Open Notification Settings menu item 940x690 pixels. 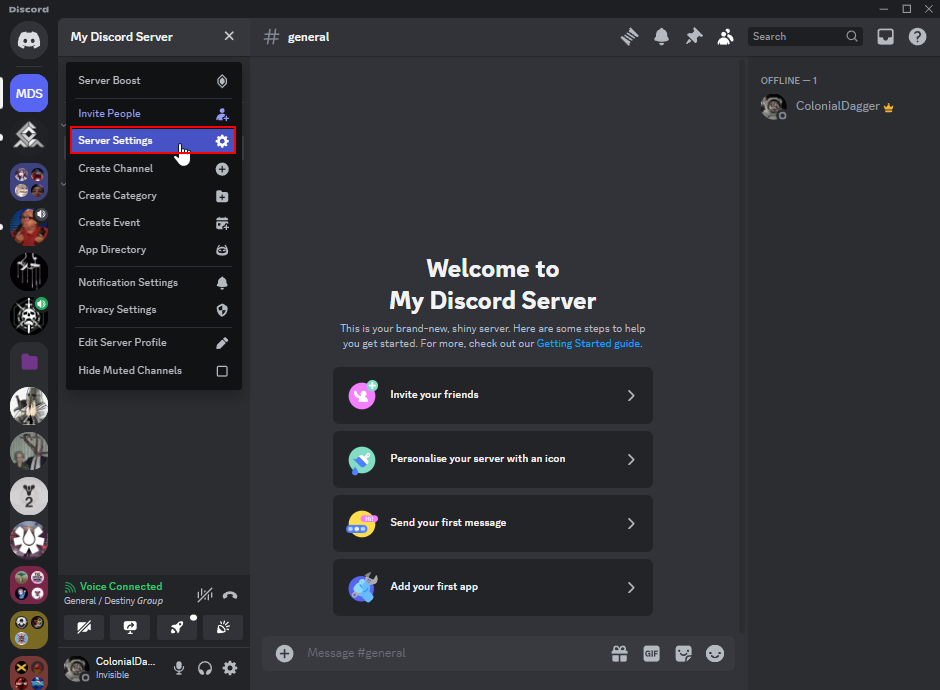tap(153, 282)
